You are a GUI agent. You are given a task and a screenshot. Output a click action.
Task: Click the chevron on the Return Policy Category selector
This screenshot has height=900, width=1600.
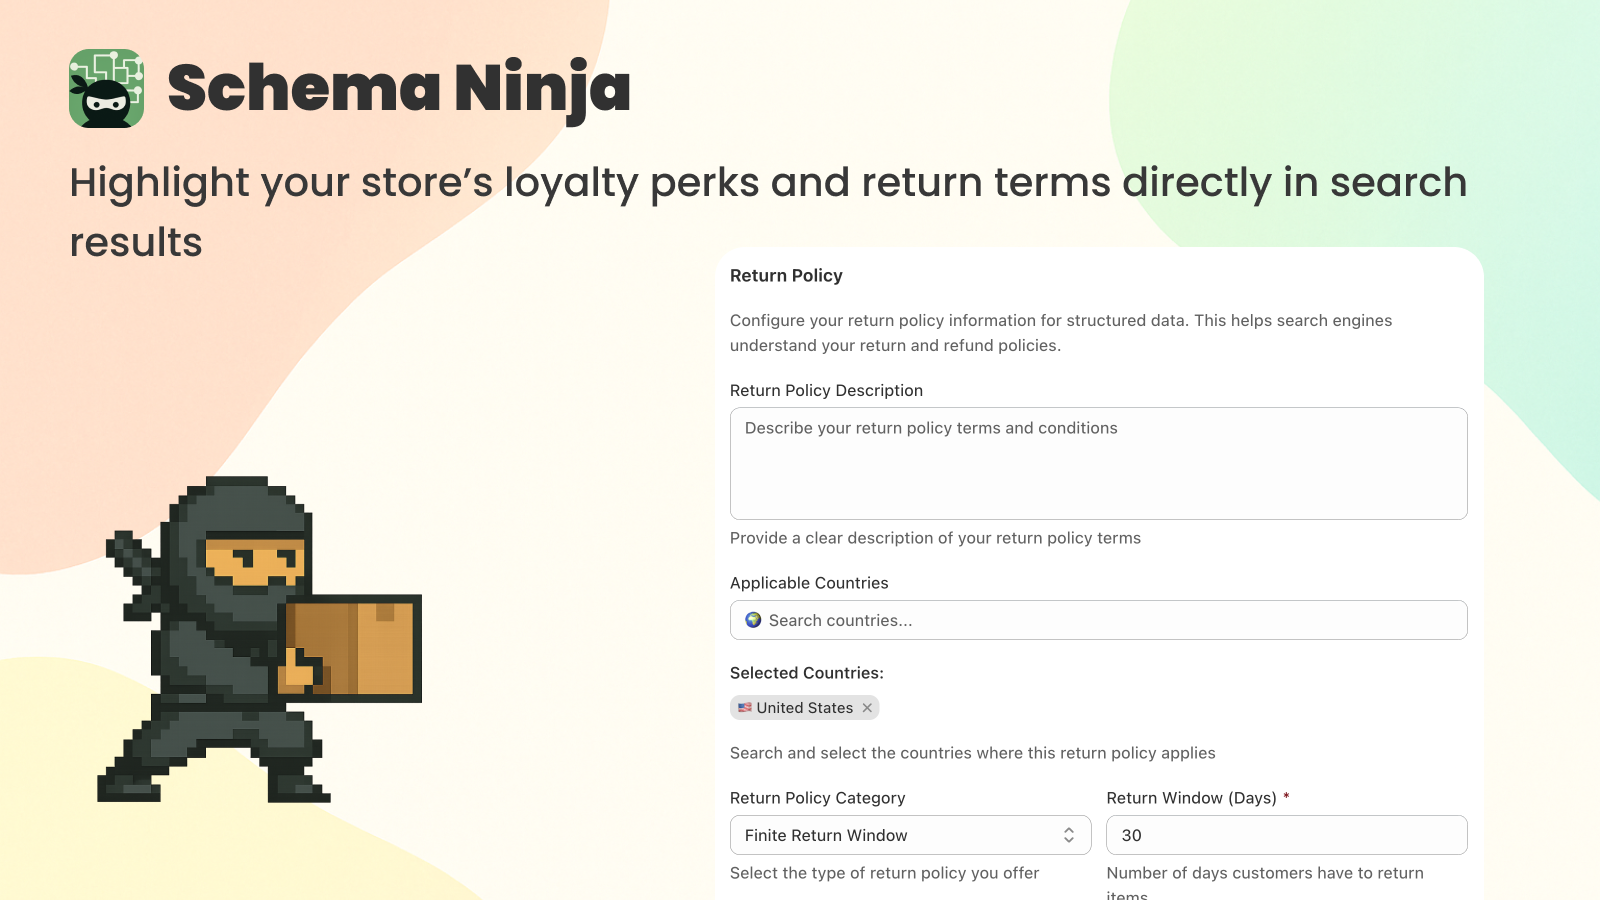point(1067,834)
